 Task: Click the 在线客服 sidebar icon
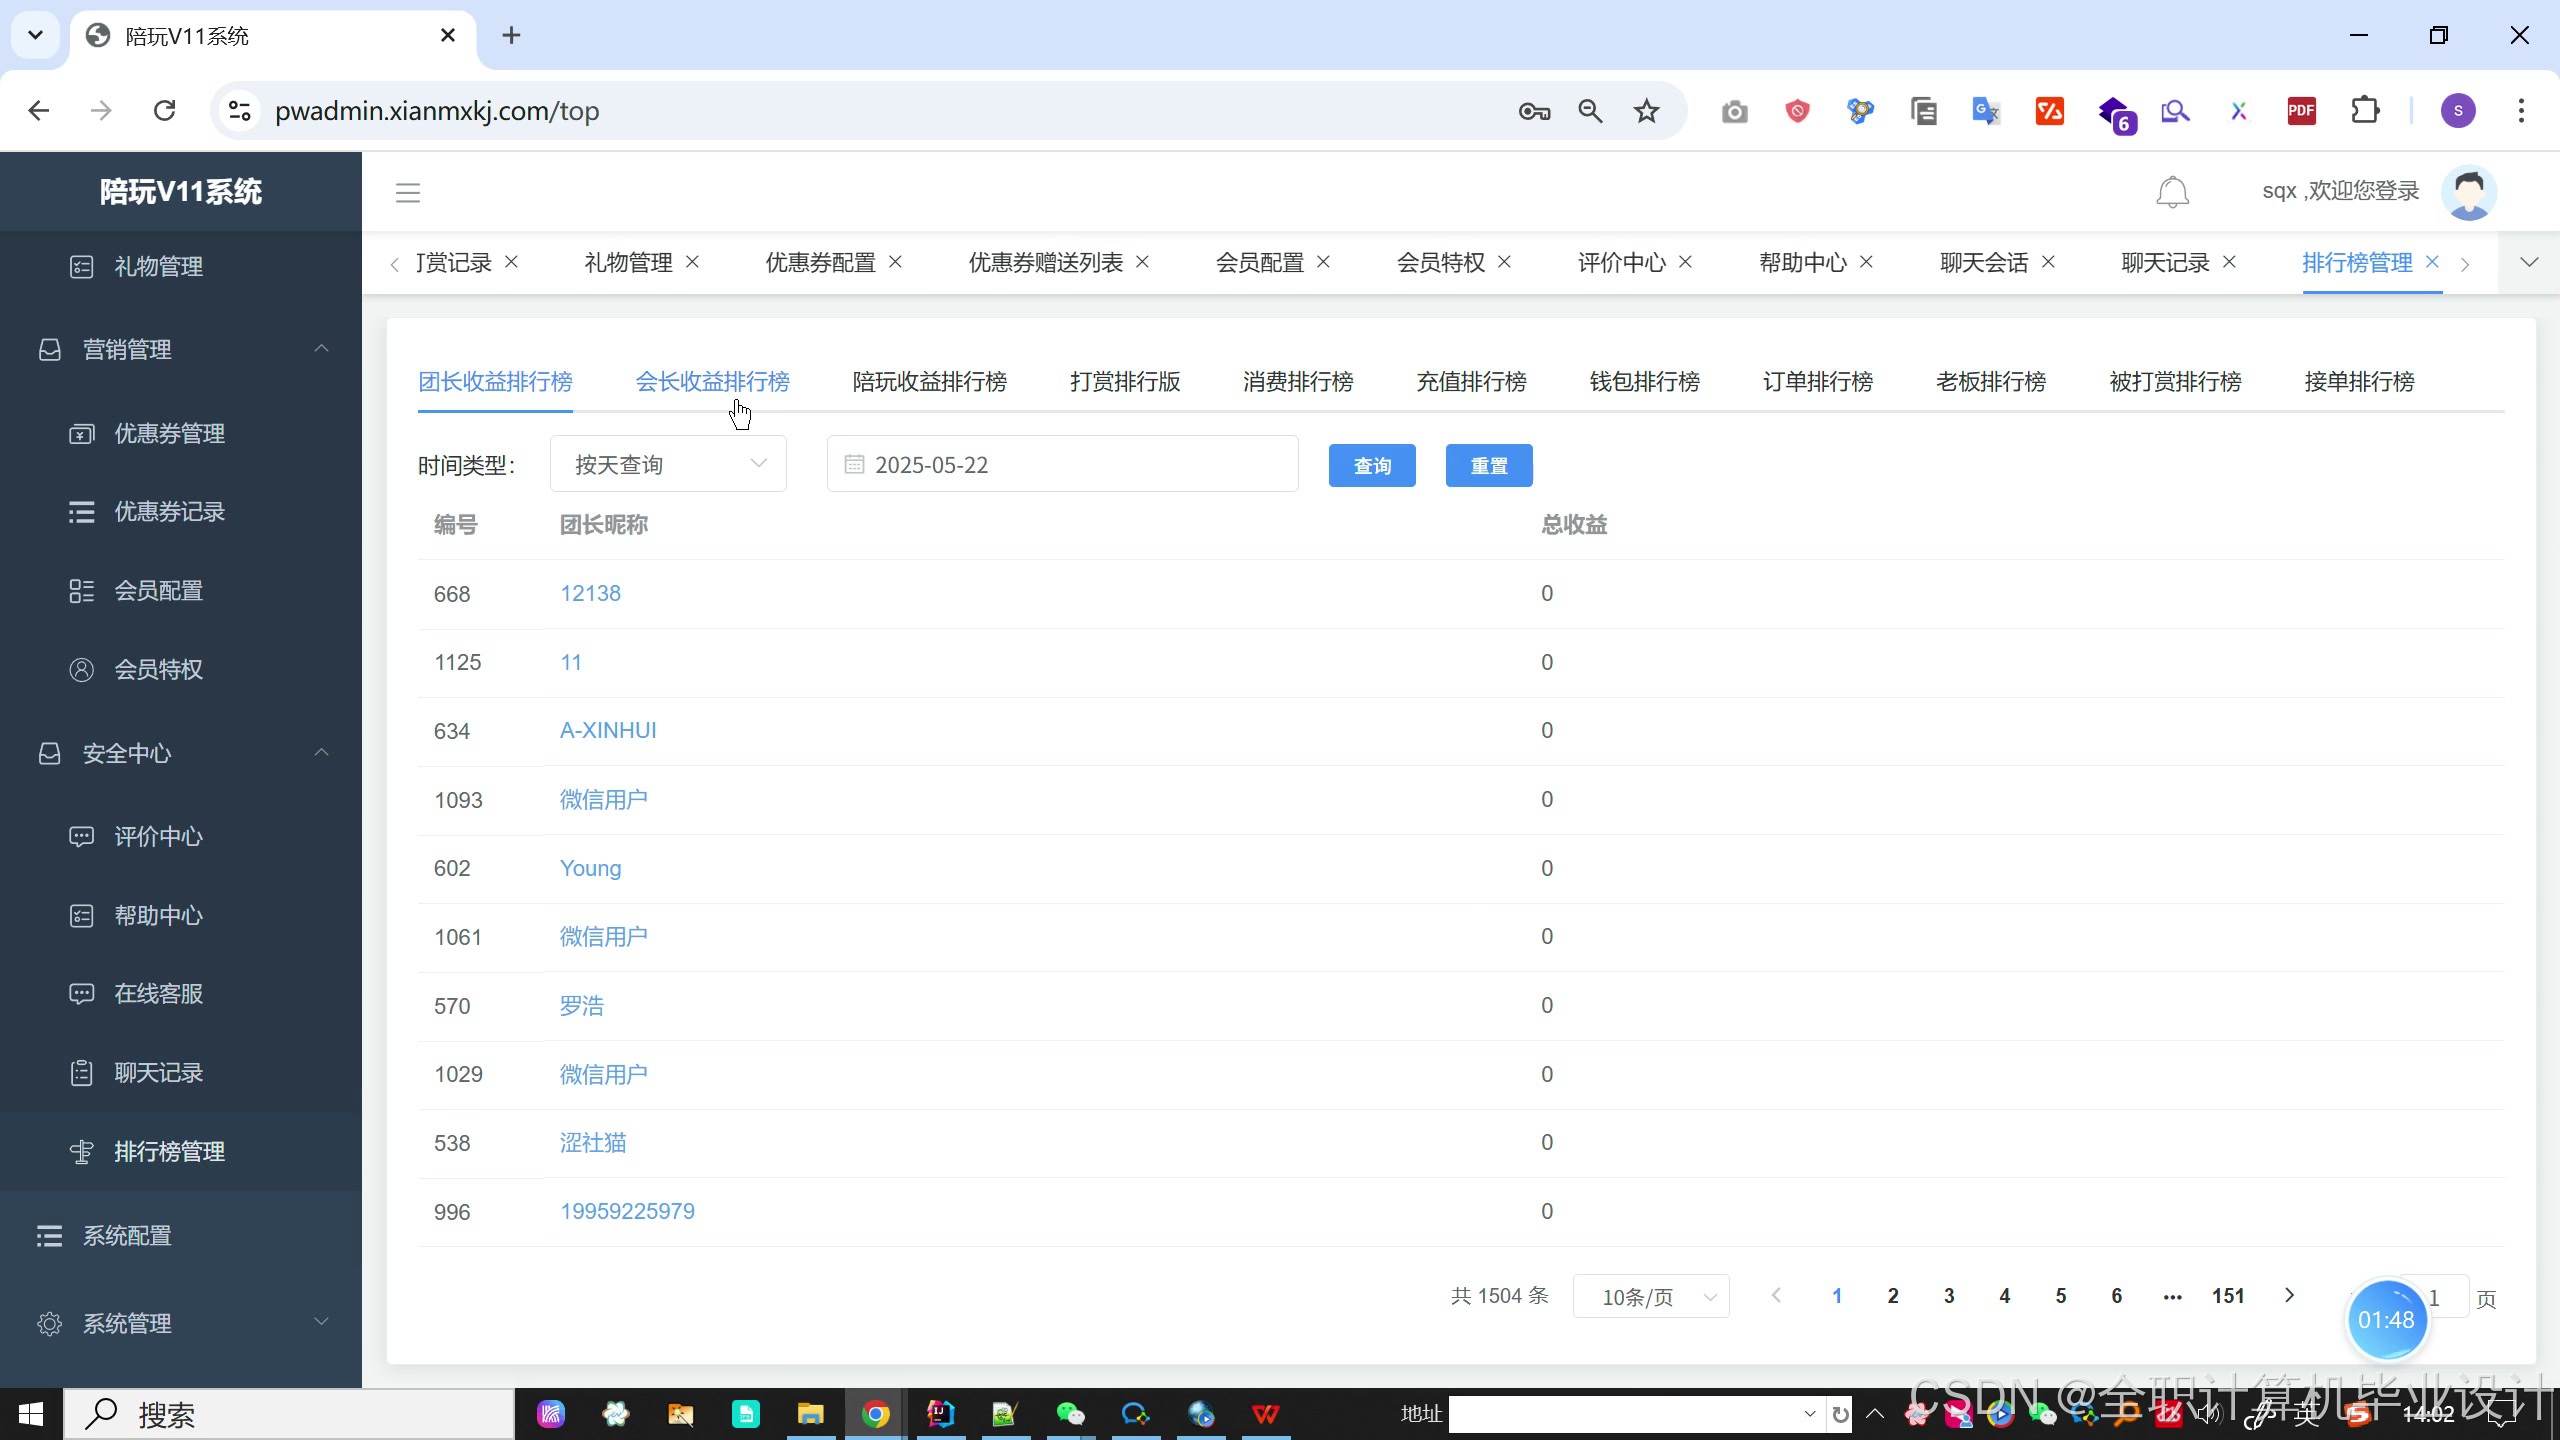(x=81, y=994)
